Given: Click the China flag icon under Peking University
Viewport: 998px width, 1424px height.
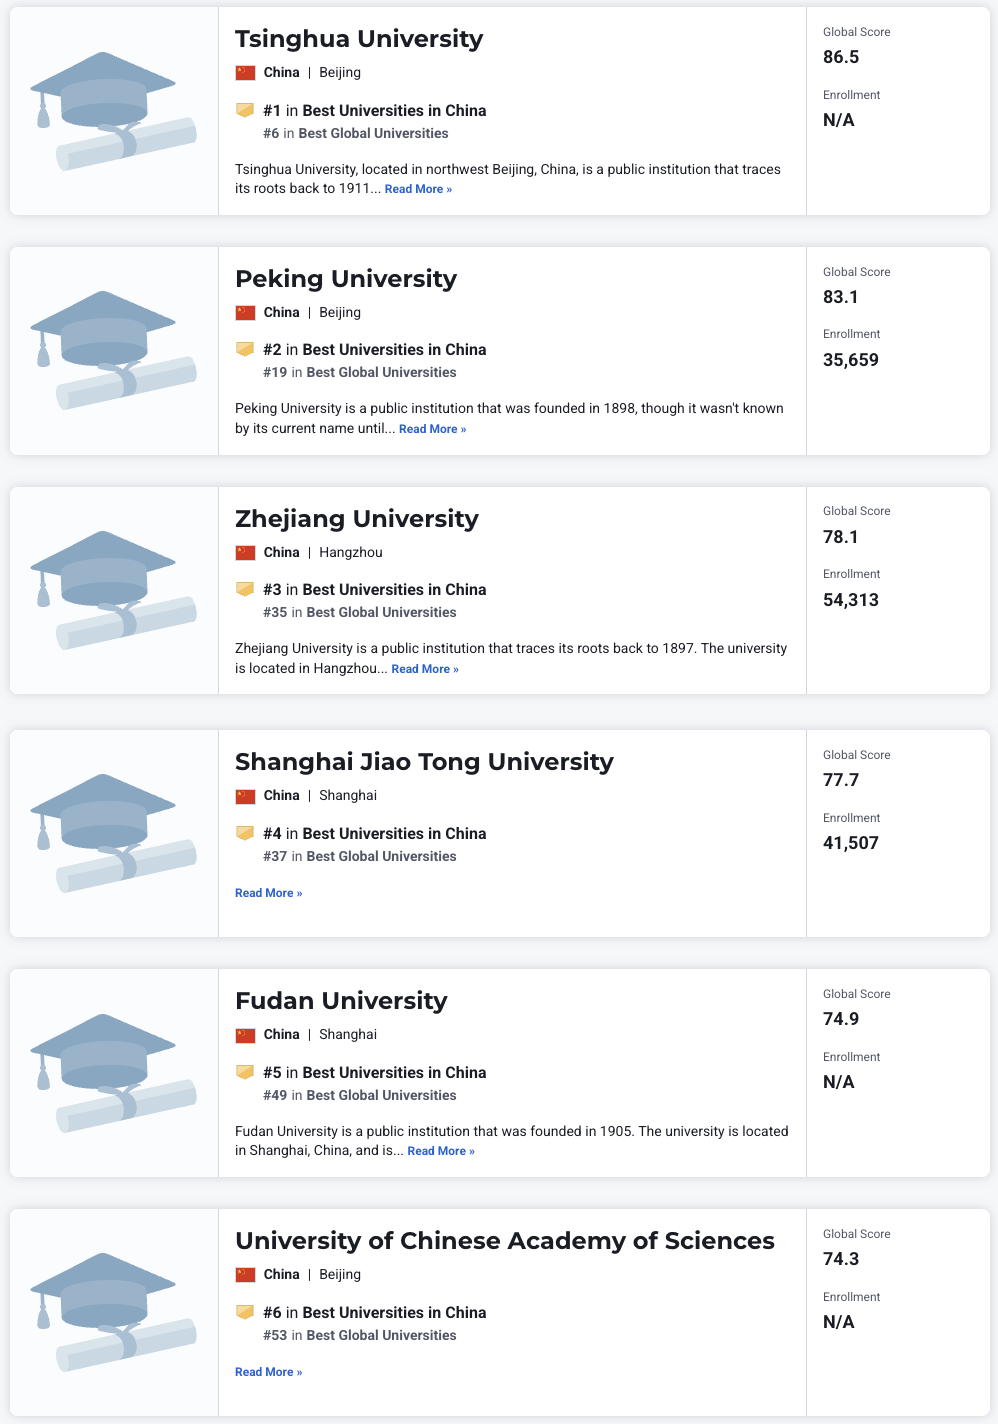Looking at the screenshot, I should pyautogui.click(x=245, y=313).
